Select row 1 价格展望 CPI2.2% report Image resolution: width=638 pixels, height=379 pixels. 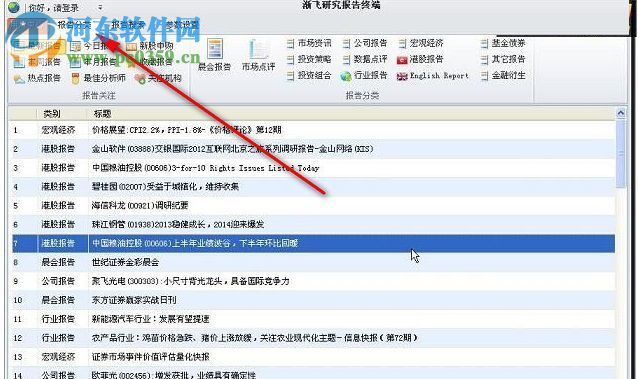(x=313, y=130)
